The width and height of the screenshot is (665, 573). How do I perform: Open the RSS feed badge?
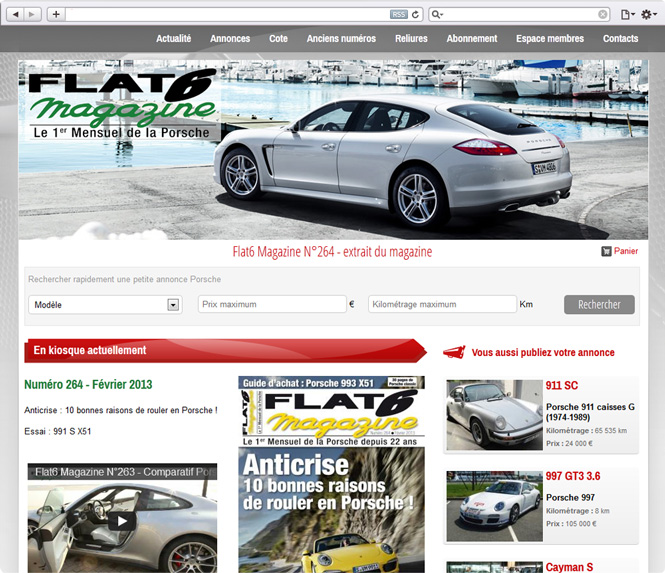[x=399, y=14]
